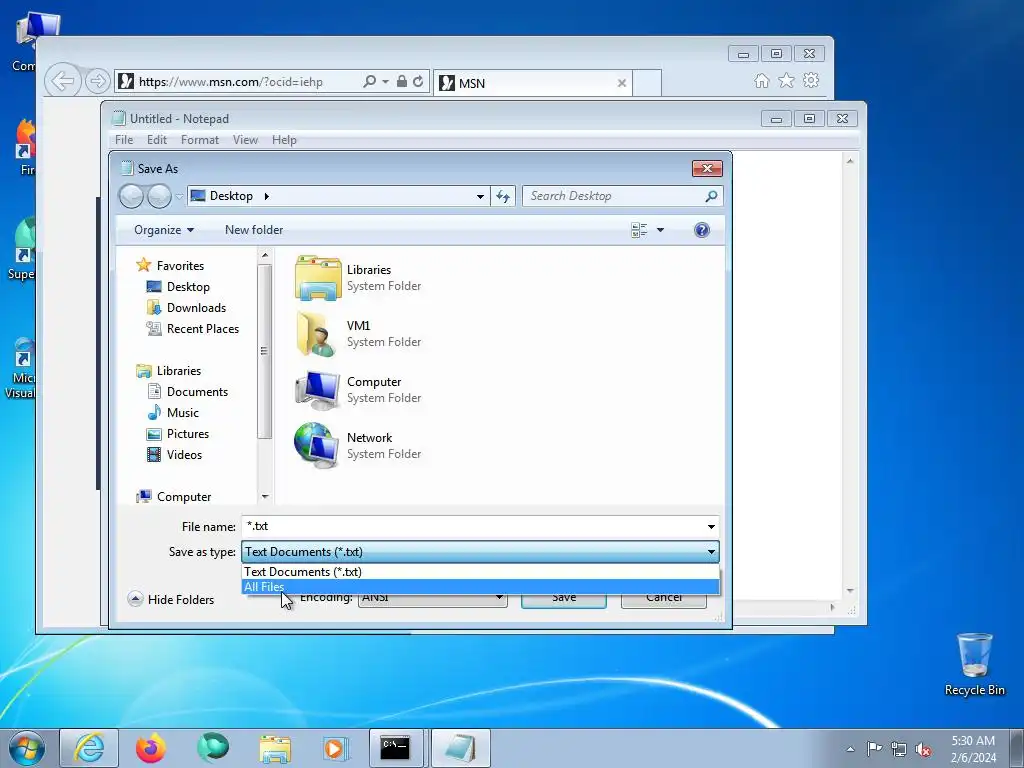Screen dimensions: 1024x768
Task: Open Internet Explorer tools gear icon
Action: pos(811,80)
